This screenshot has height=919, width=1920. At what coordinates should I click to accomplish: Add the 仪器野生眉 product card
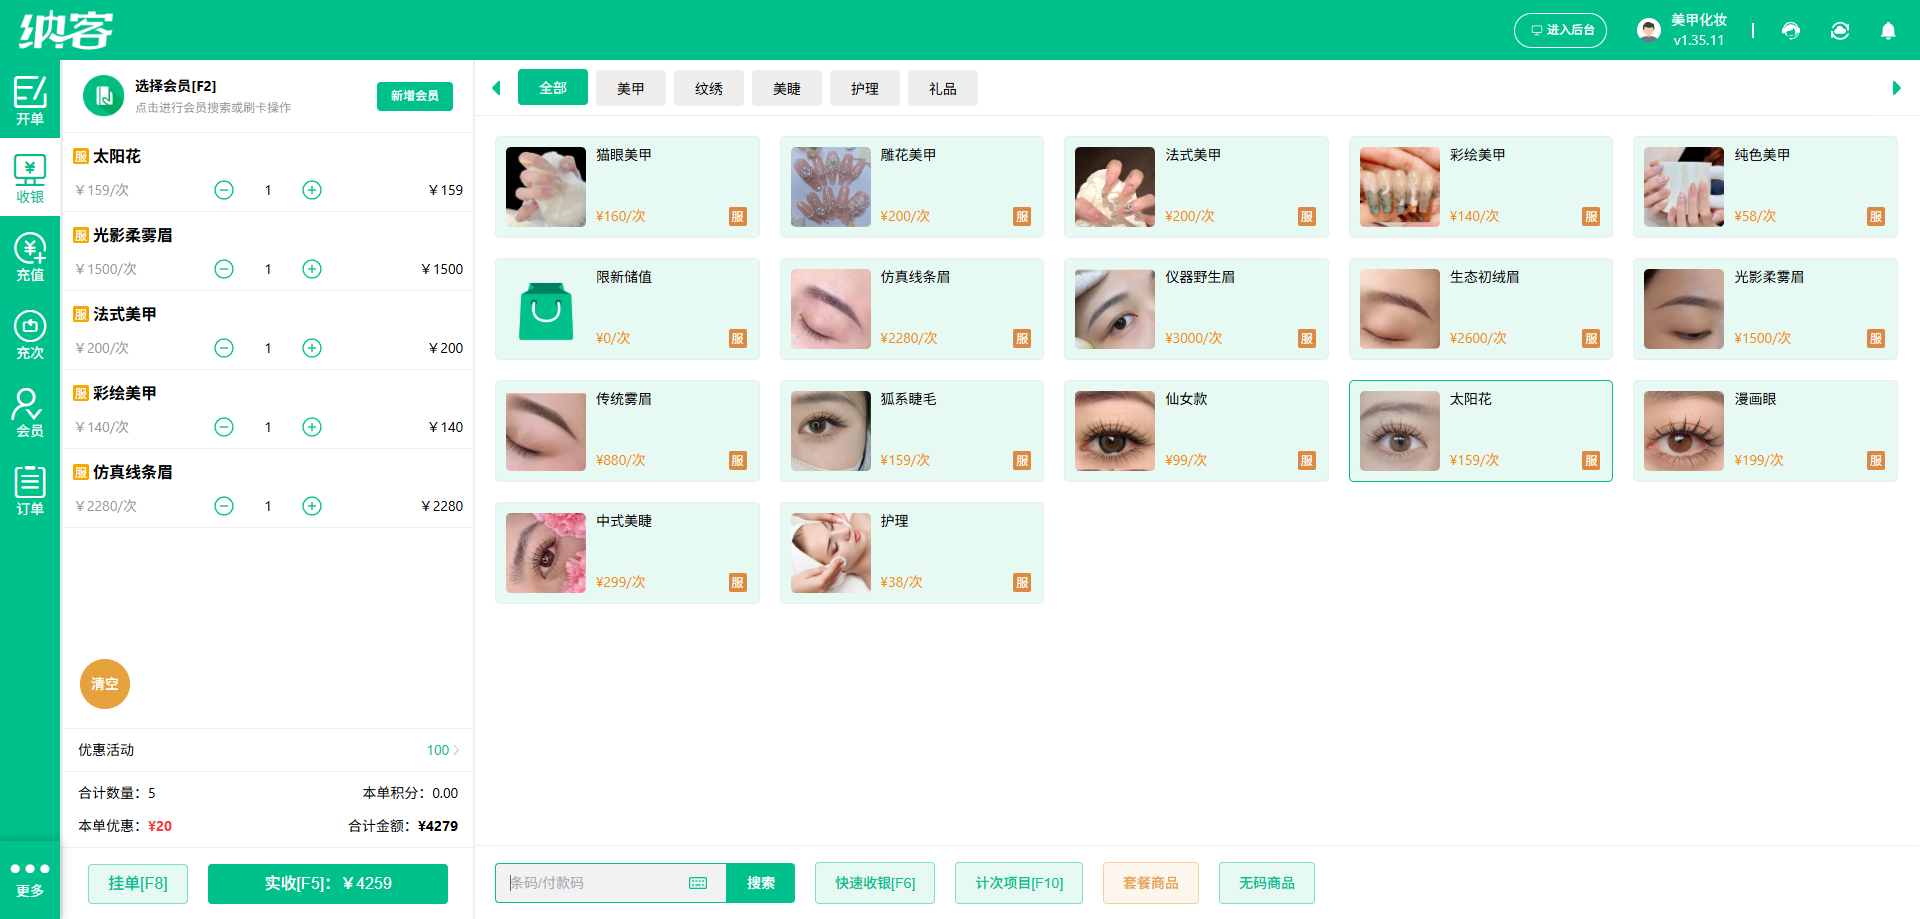click(1196, 309)
